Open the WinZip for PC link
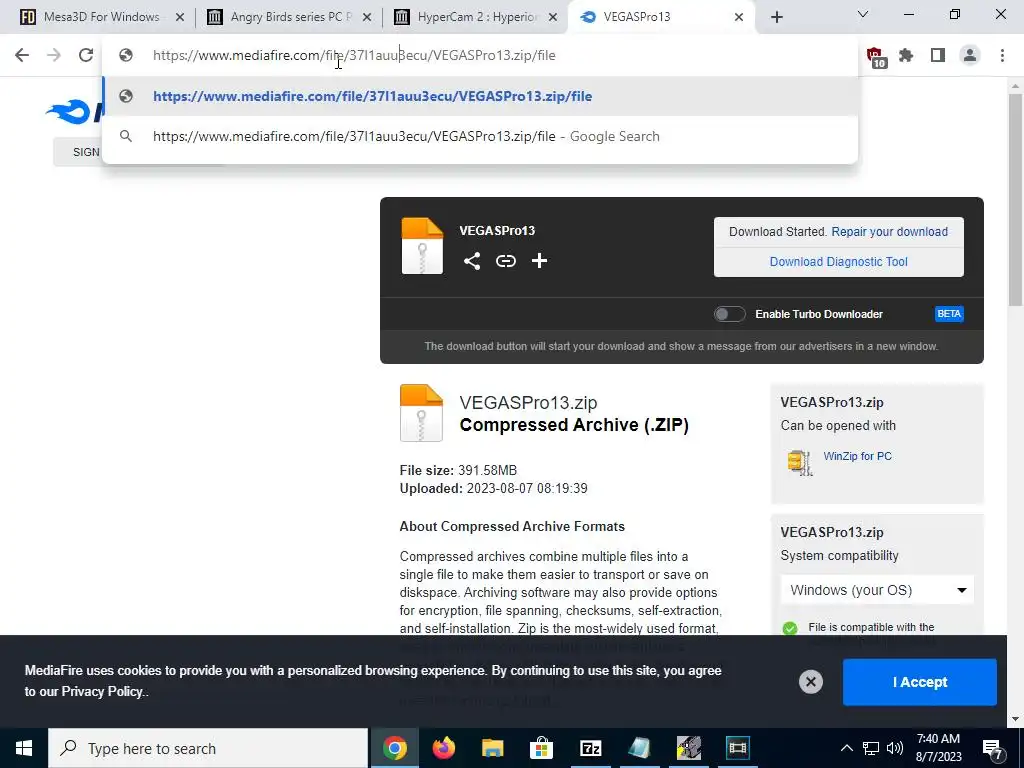 tap(857, 456)
